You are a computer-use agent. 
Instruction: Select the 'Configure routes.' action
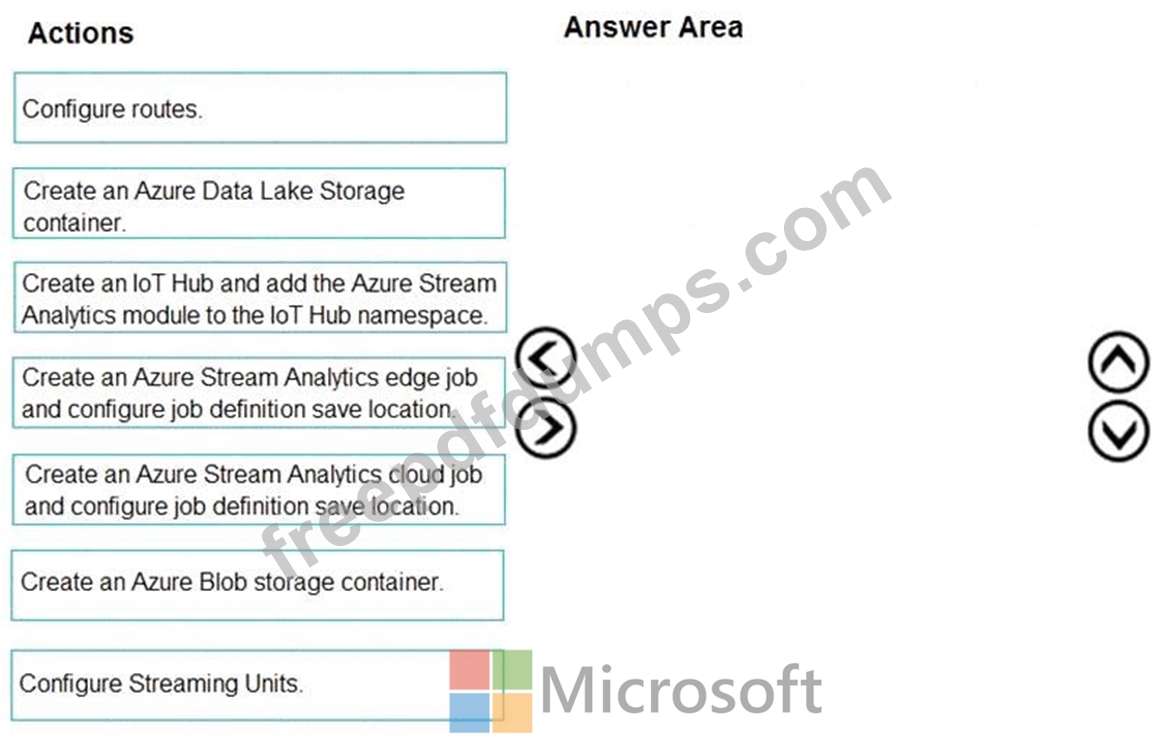(260, 108)
